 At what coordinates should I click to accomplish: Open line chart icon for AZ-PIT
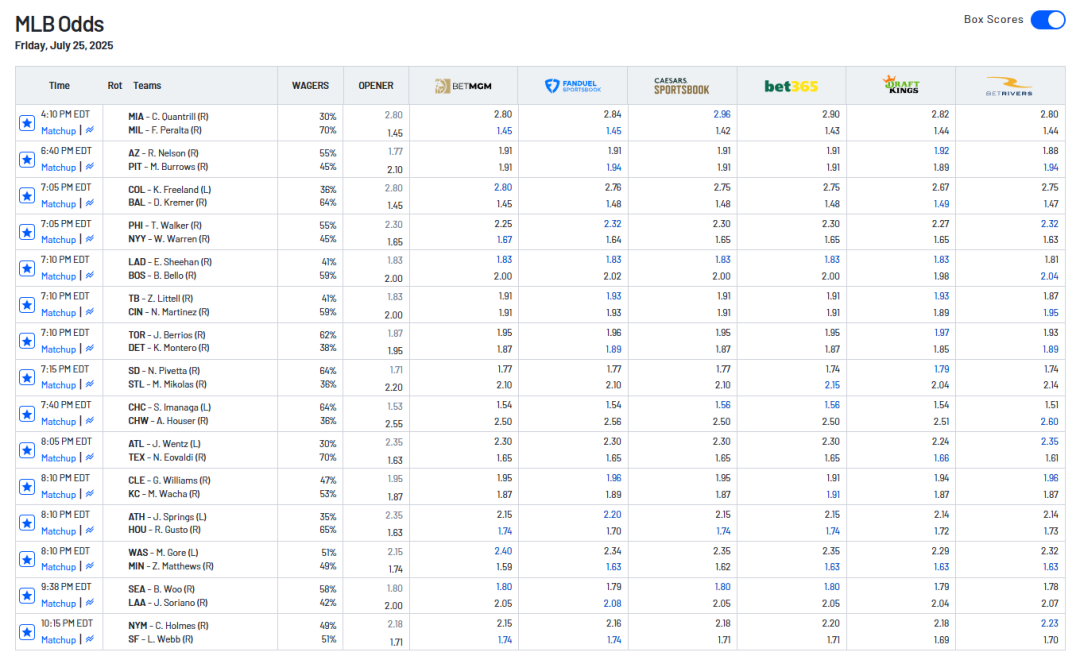tap(90, 167)
